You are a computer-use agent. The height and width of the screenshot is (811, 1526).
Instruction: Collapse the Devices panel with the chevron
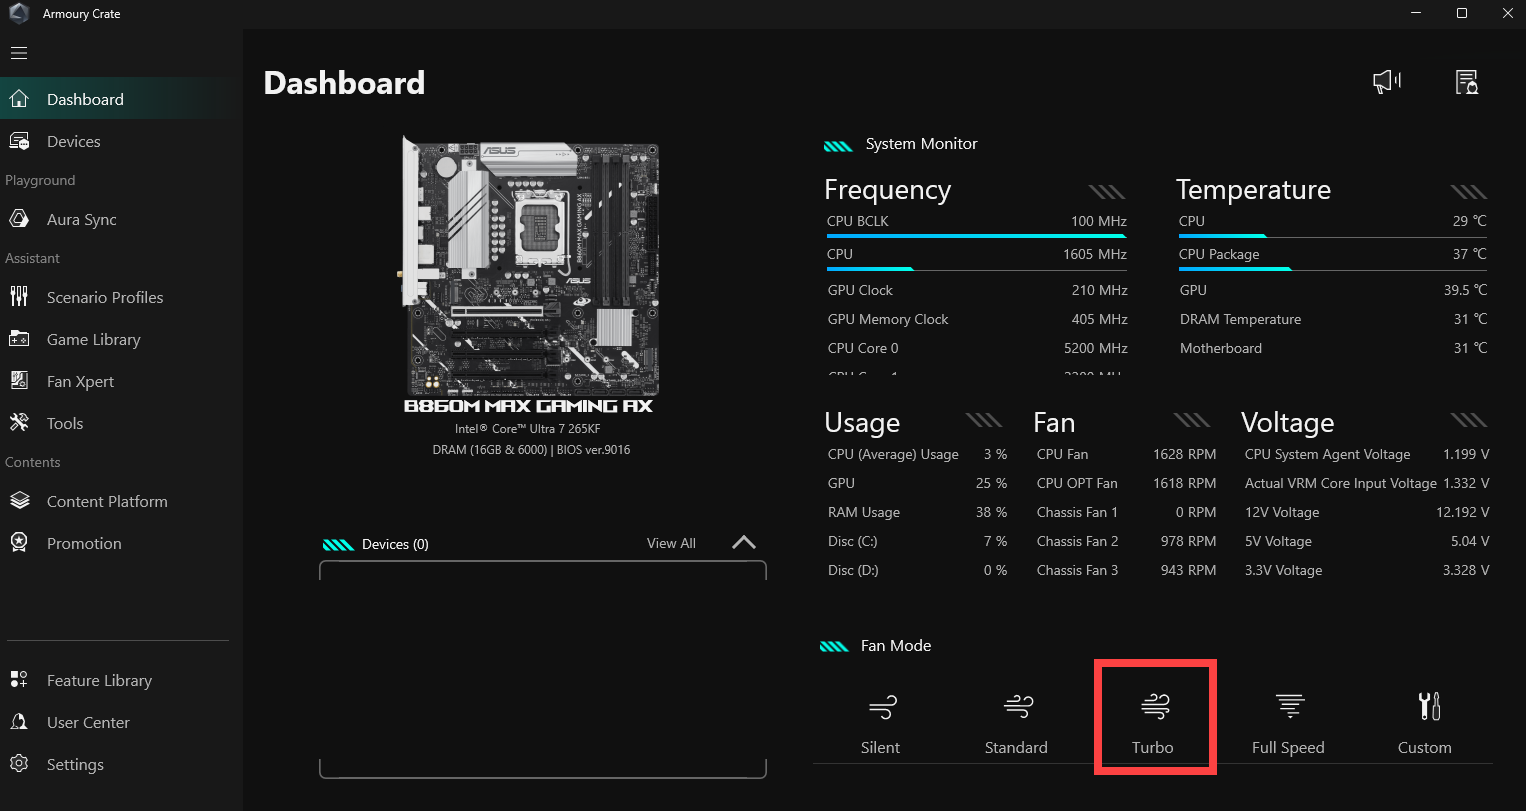click(x=743, y=543)
